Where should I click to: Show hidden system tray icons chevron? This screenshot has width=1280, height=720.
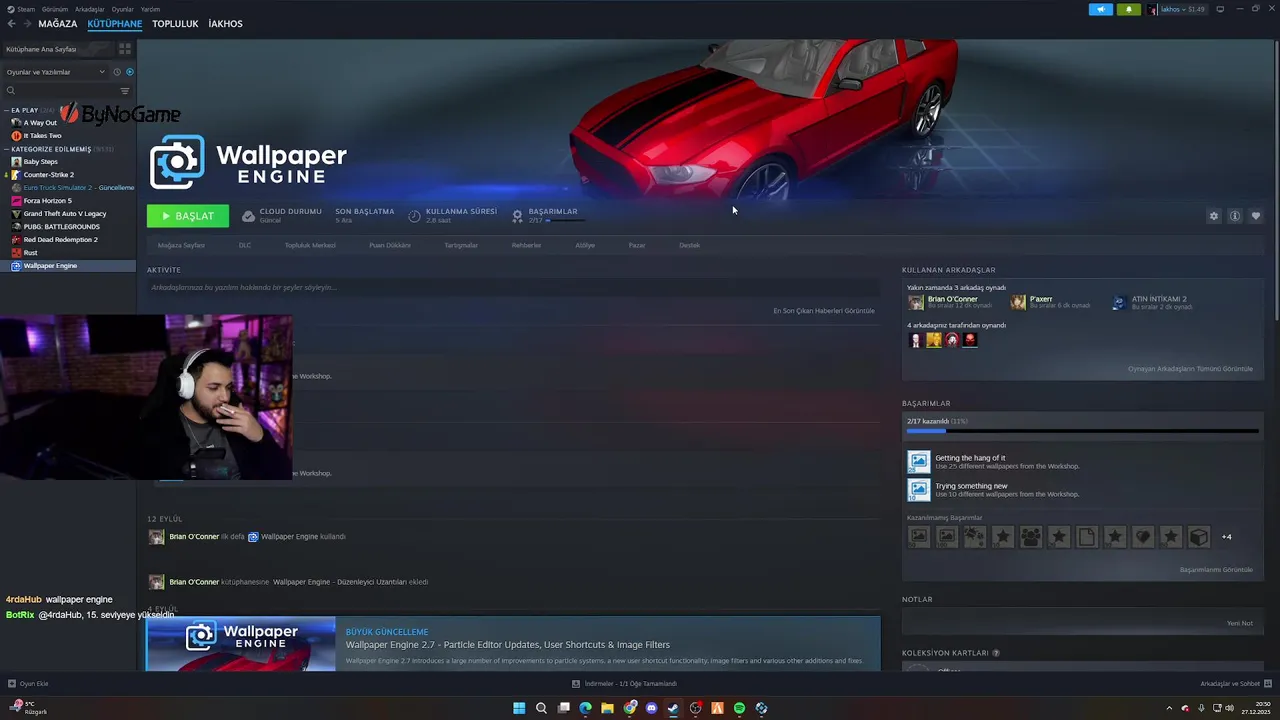tap(1169, 708)
